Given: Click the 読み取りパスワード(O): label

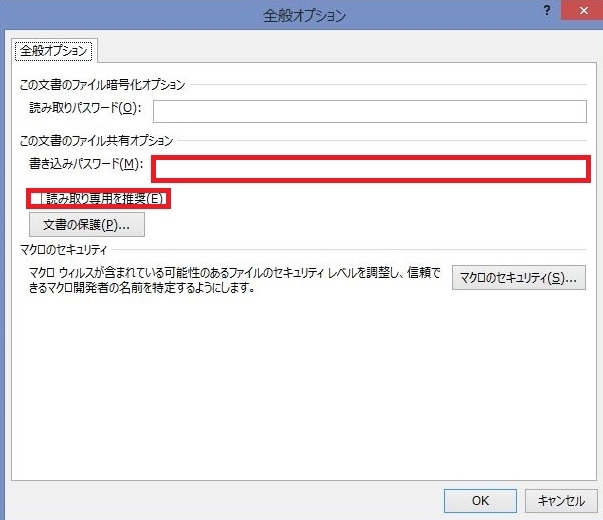Looking at the screenshot, I should [x=85, y=108].
